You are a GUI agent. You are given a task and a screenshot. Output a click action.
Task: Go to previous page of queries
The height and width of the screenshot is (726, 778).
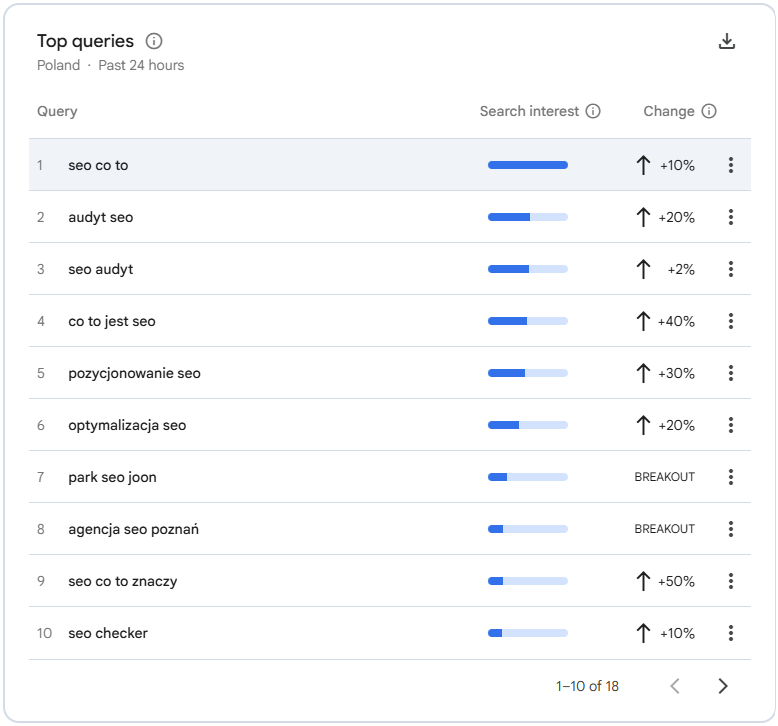[x=675, y=686]
